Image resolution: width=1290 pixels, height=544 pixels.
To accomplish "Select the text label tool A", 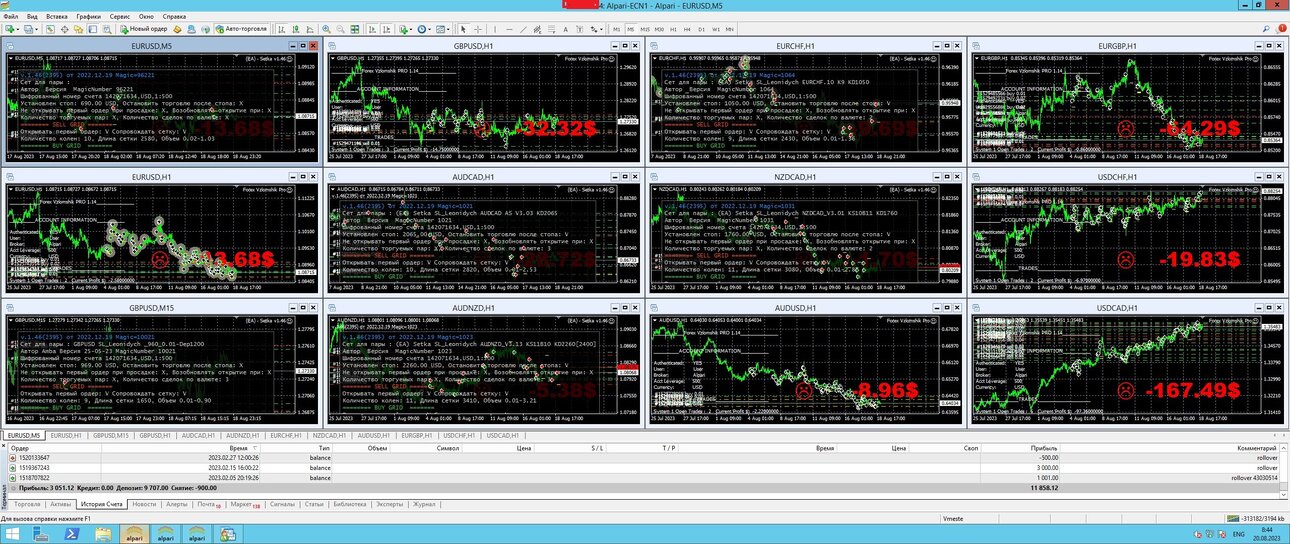I will pos(565,29).
